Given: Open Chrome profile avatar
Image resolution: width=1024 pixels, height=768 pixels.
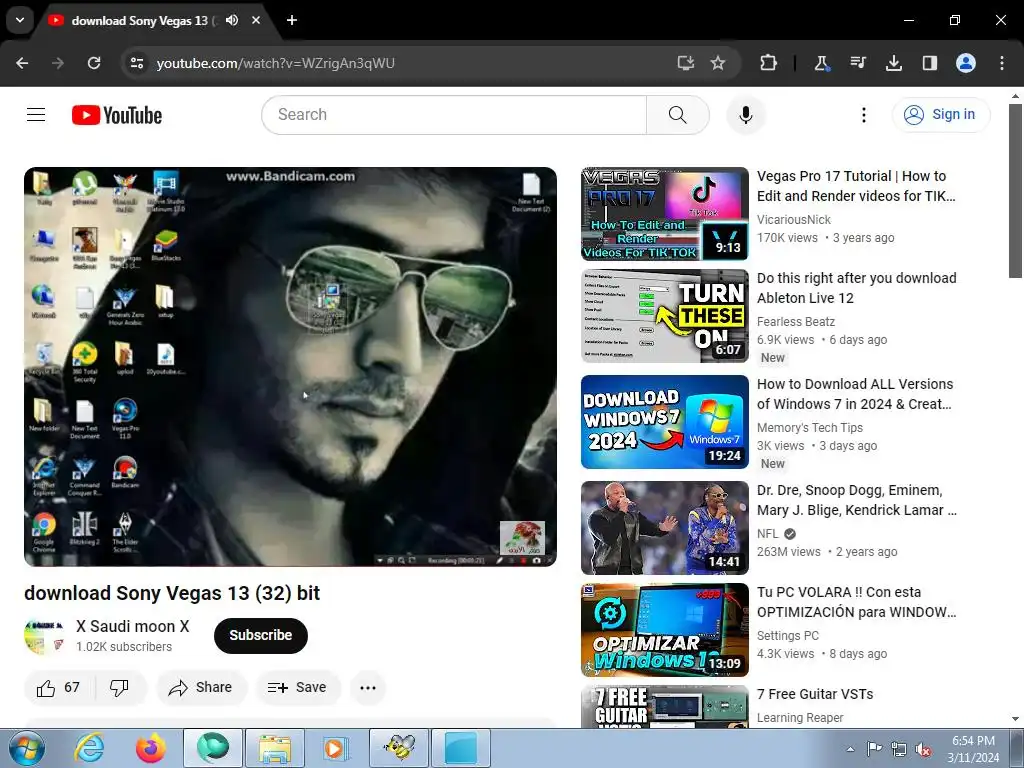Looking at the screenshot, I should (966, 63).
